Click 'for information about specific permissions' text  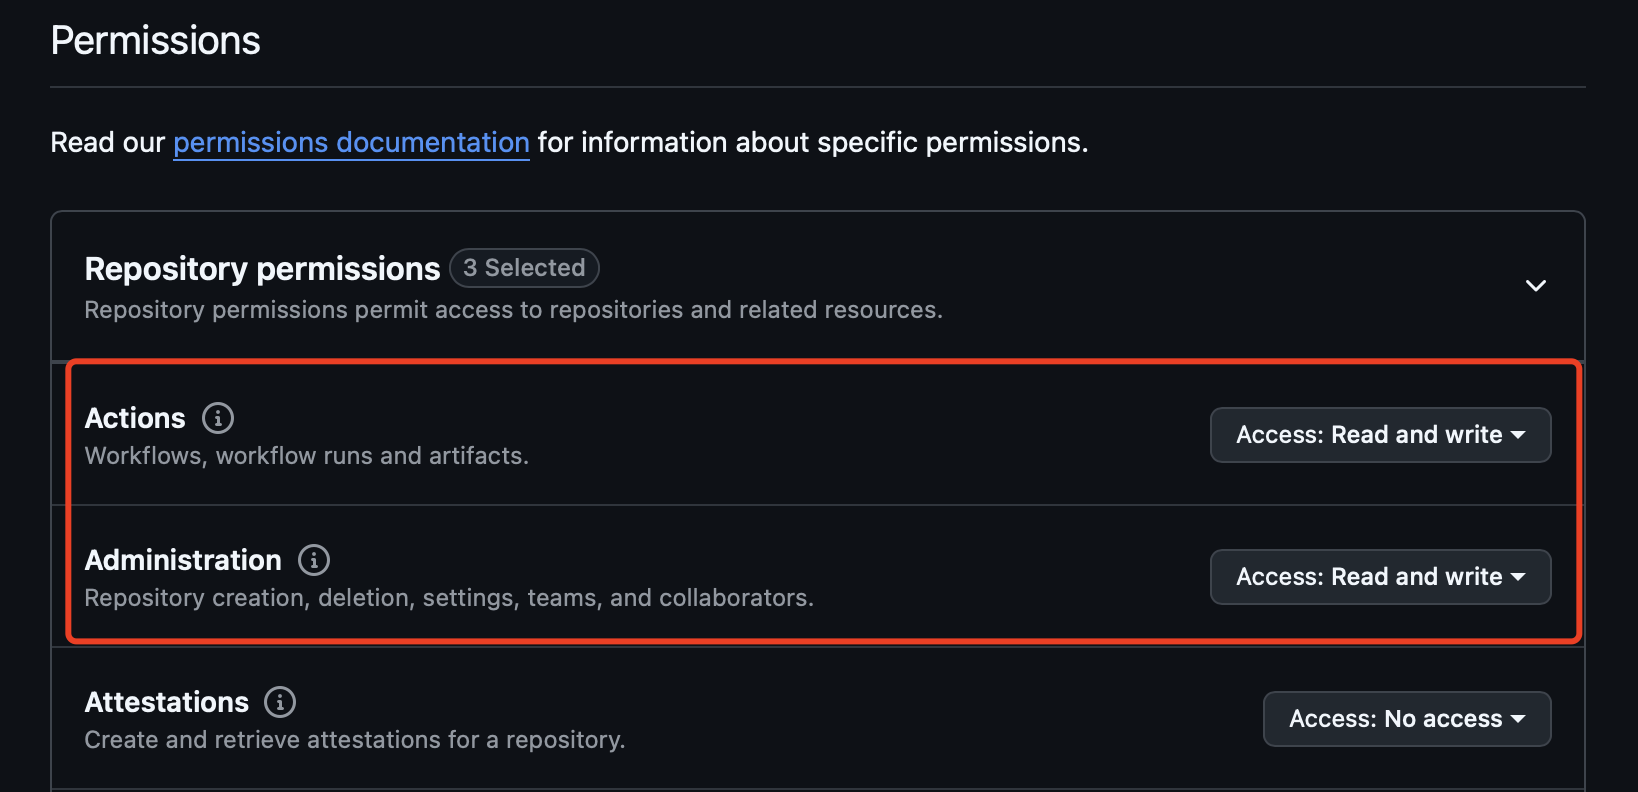812,143
